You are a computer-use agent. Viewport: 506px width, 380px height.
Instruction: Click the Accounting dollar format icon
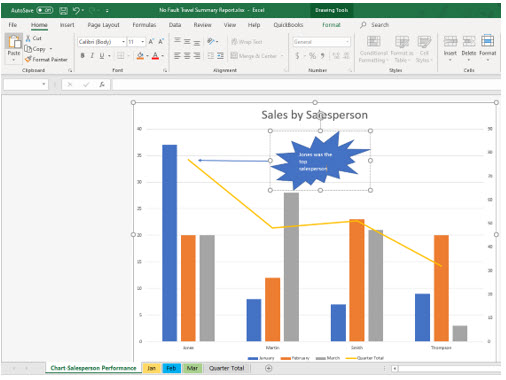(297, 56)
